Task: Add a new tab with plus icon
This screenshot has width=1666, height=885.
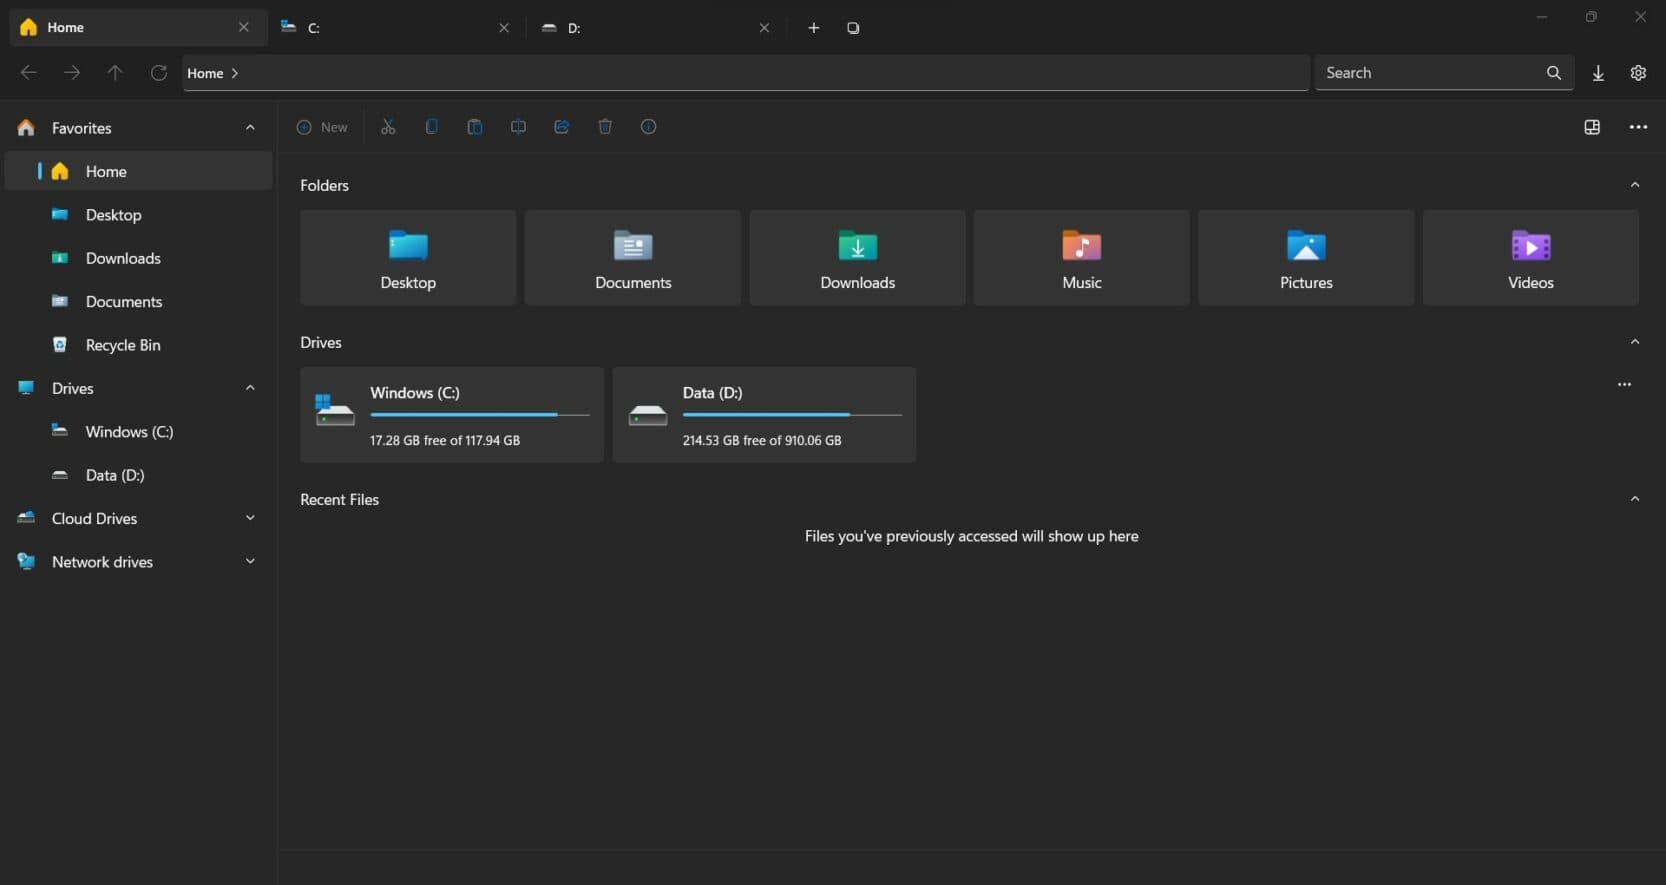Action: tap(813, 28)
